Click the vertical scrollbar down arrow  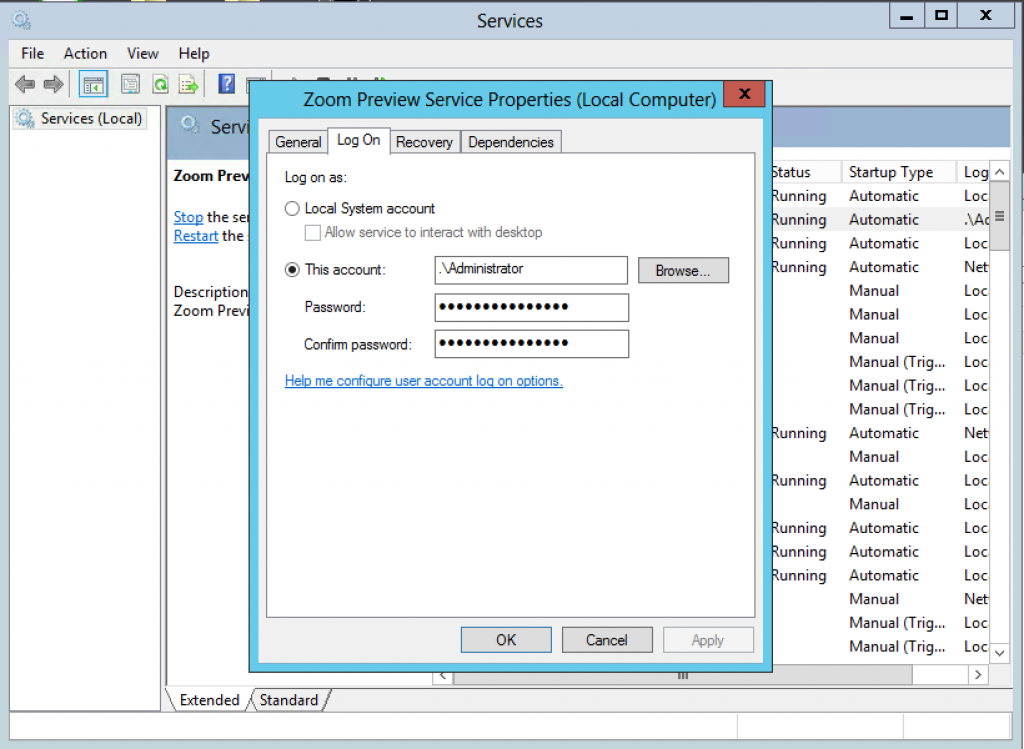pos(1000,653)
